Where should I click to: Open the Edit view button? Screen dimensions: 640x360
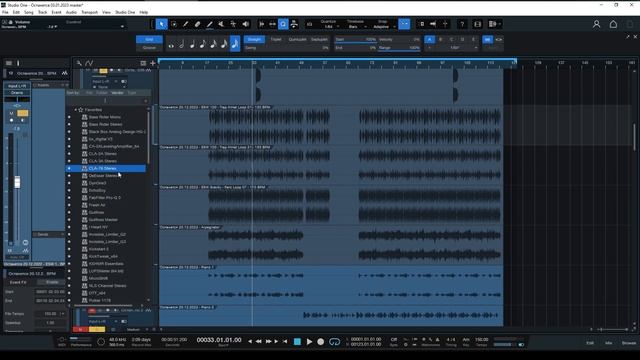pos(590,343)
